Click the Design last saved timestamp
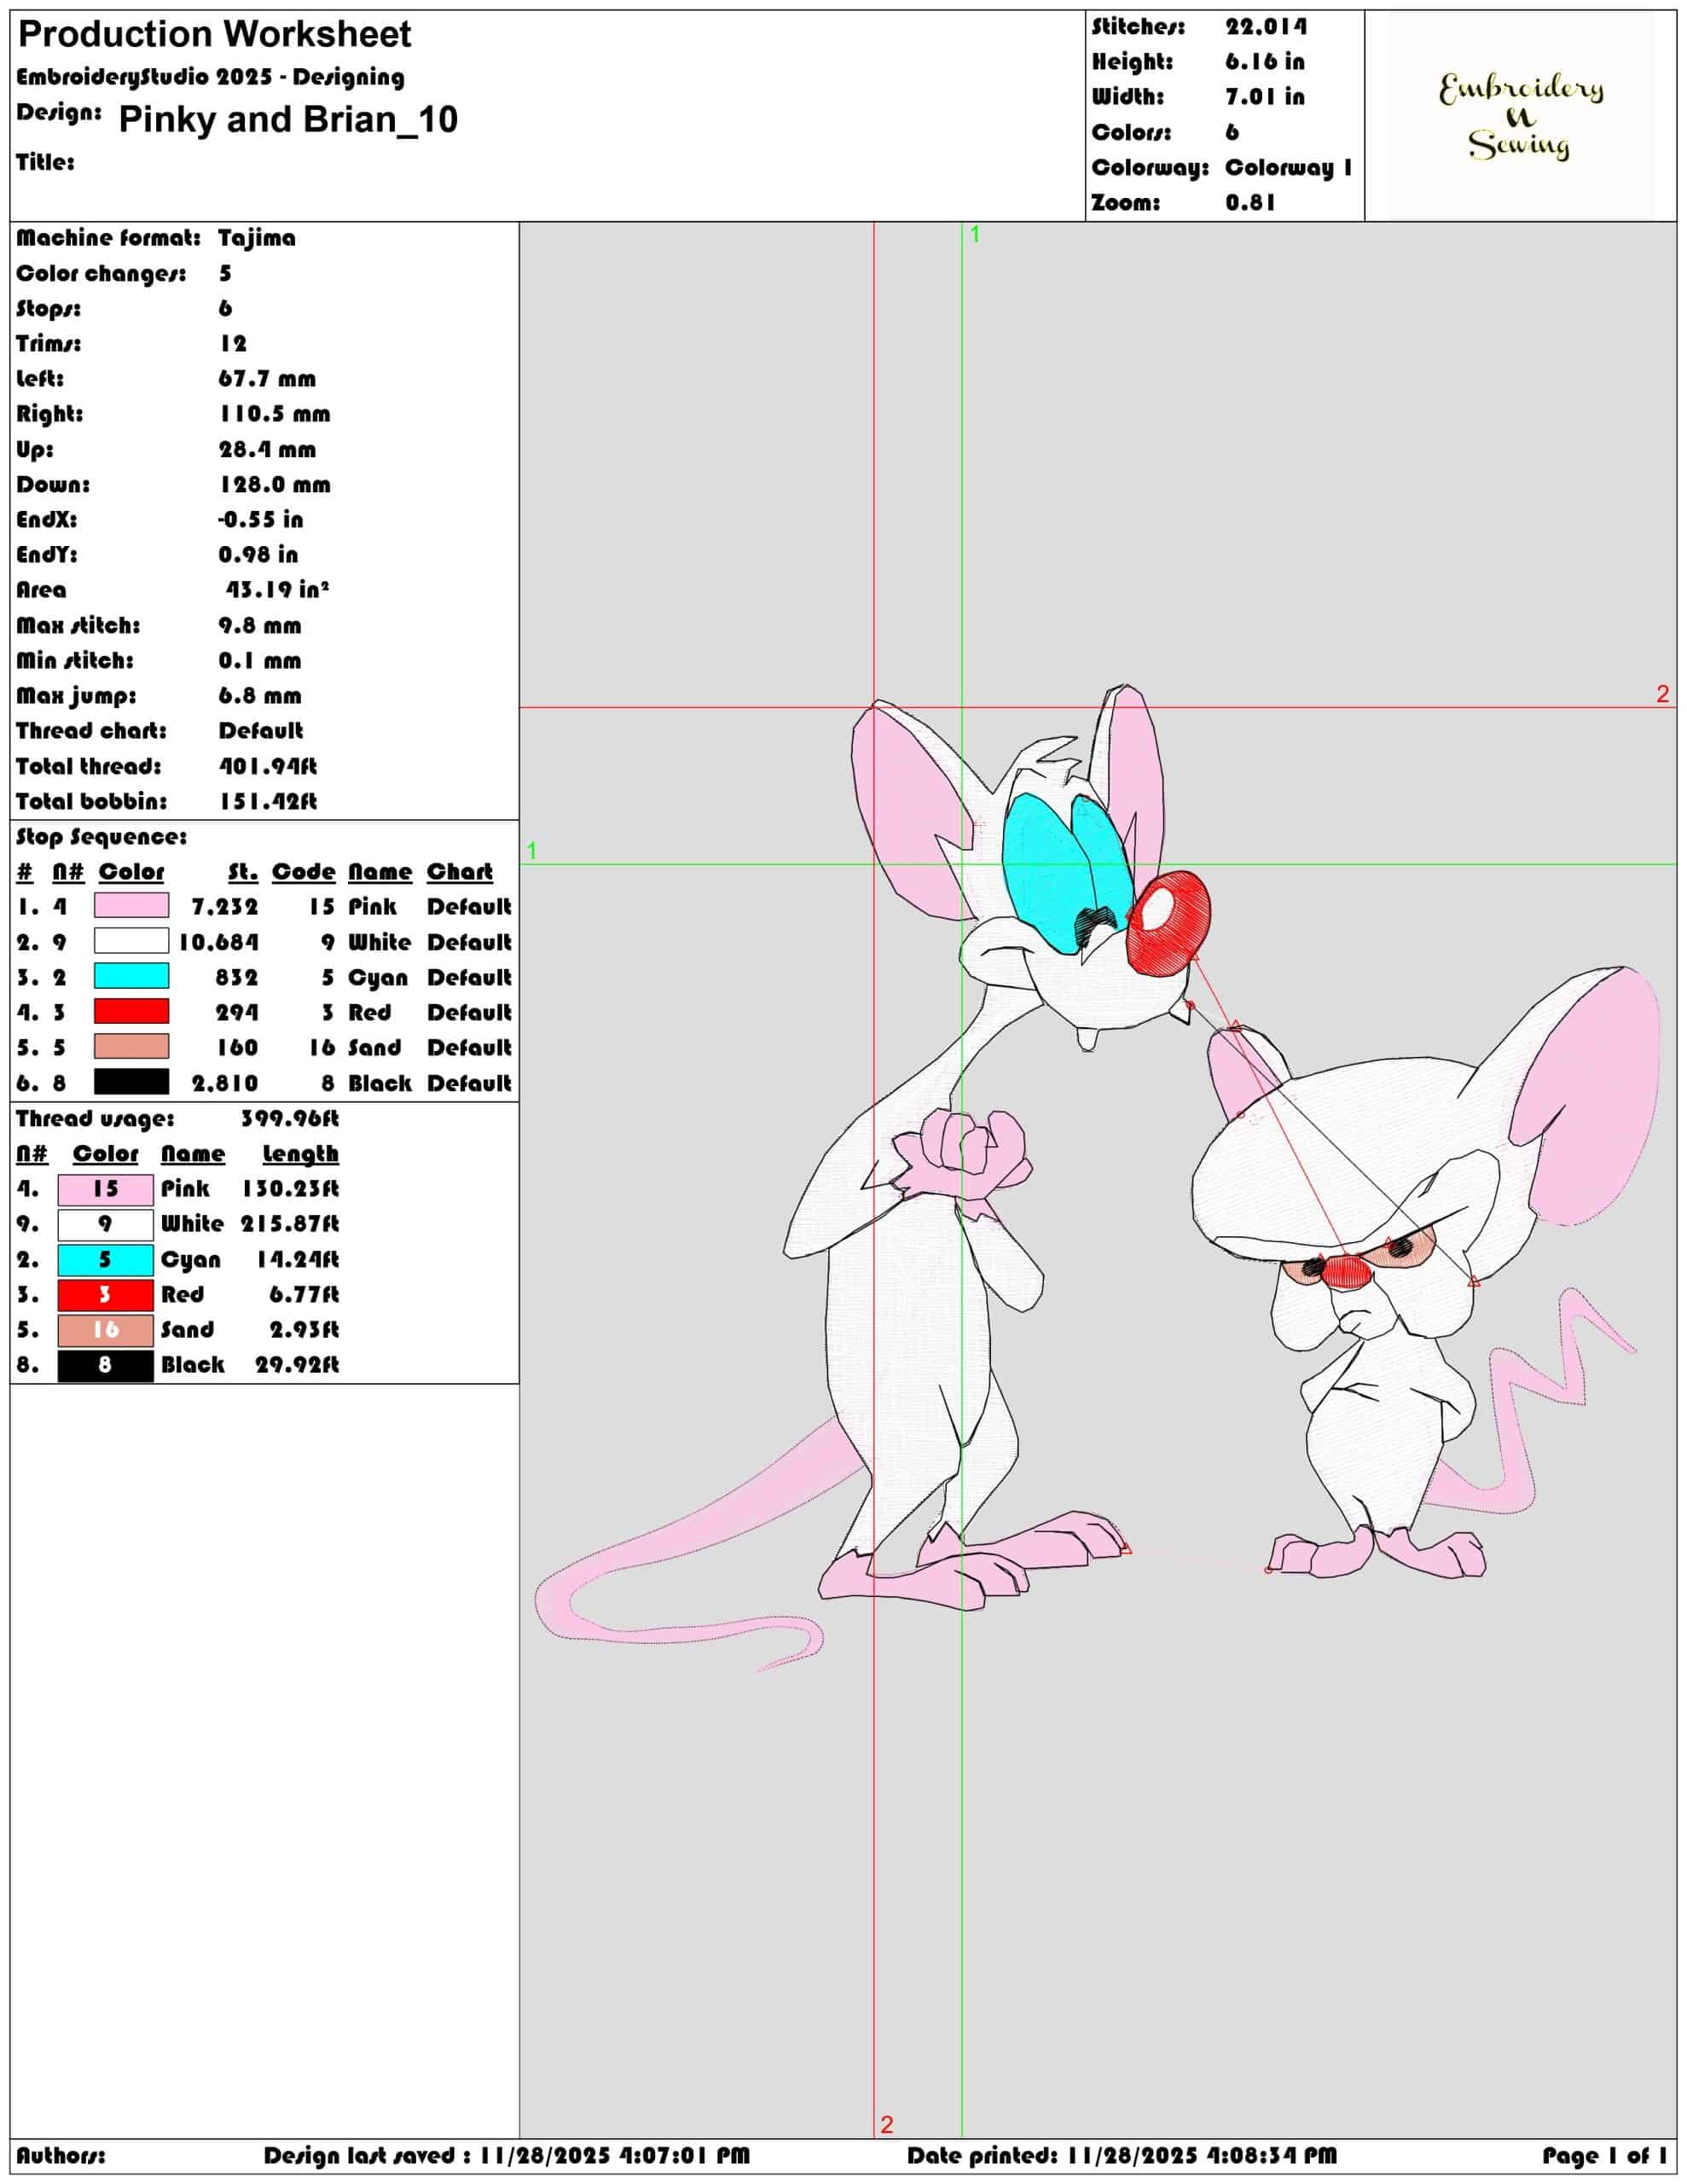Screen dimensions: 1687x2184 (x=507, y=2156)
